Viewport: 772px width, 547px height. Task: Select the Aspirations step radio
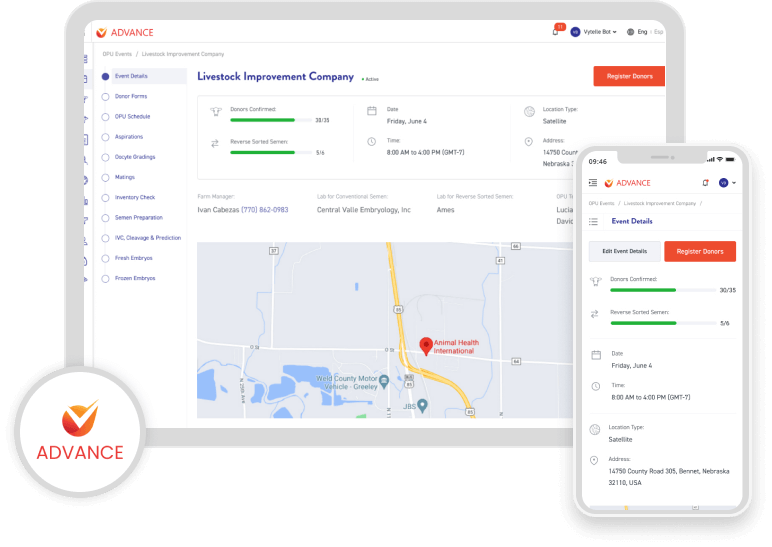pyautogui.click(x=105, y=136)
